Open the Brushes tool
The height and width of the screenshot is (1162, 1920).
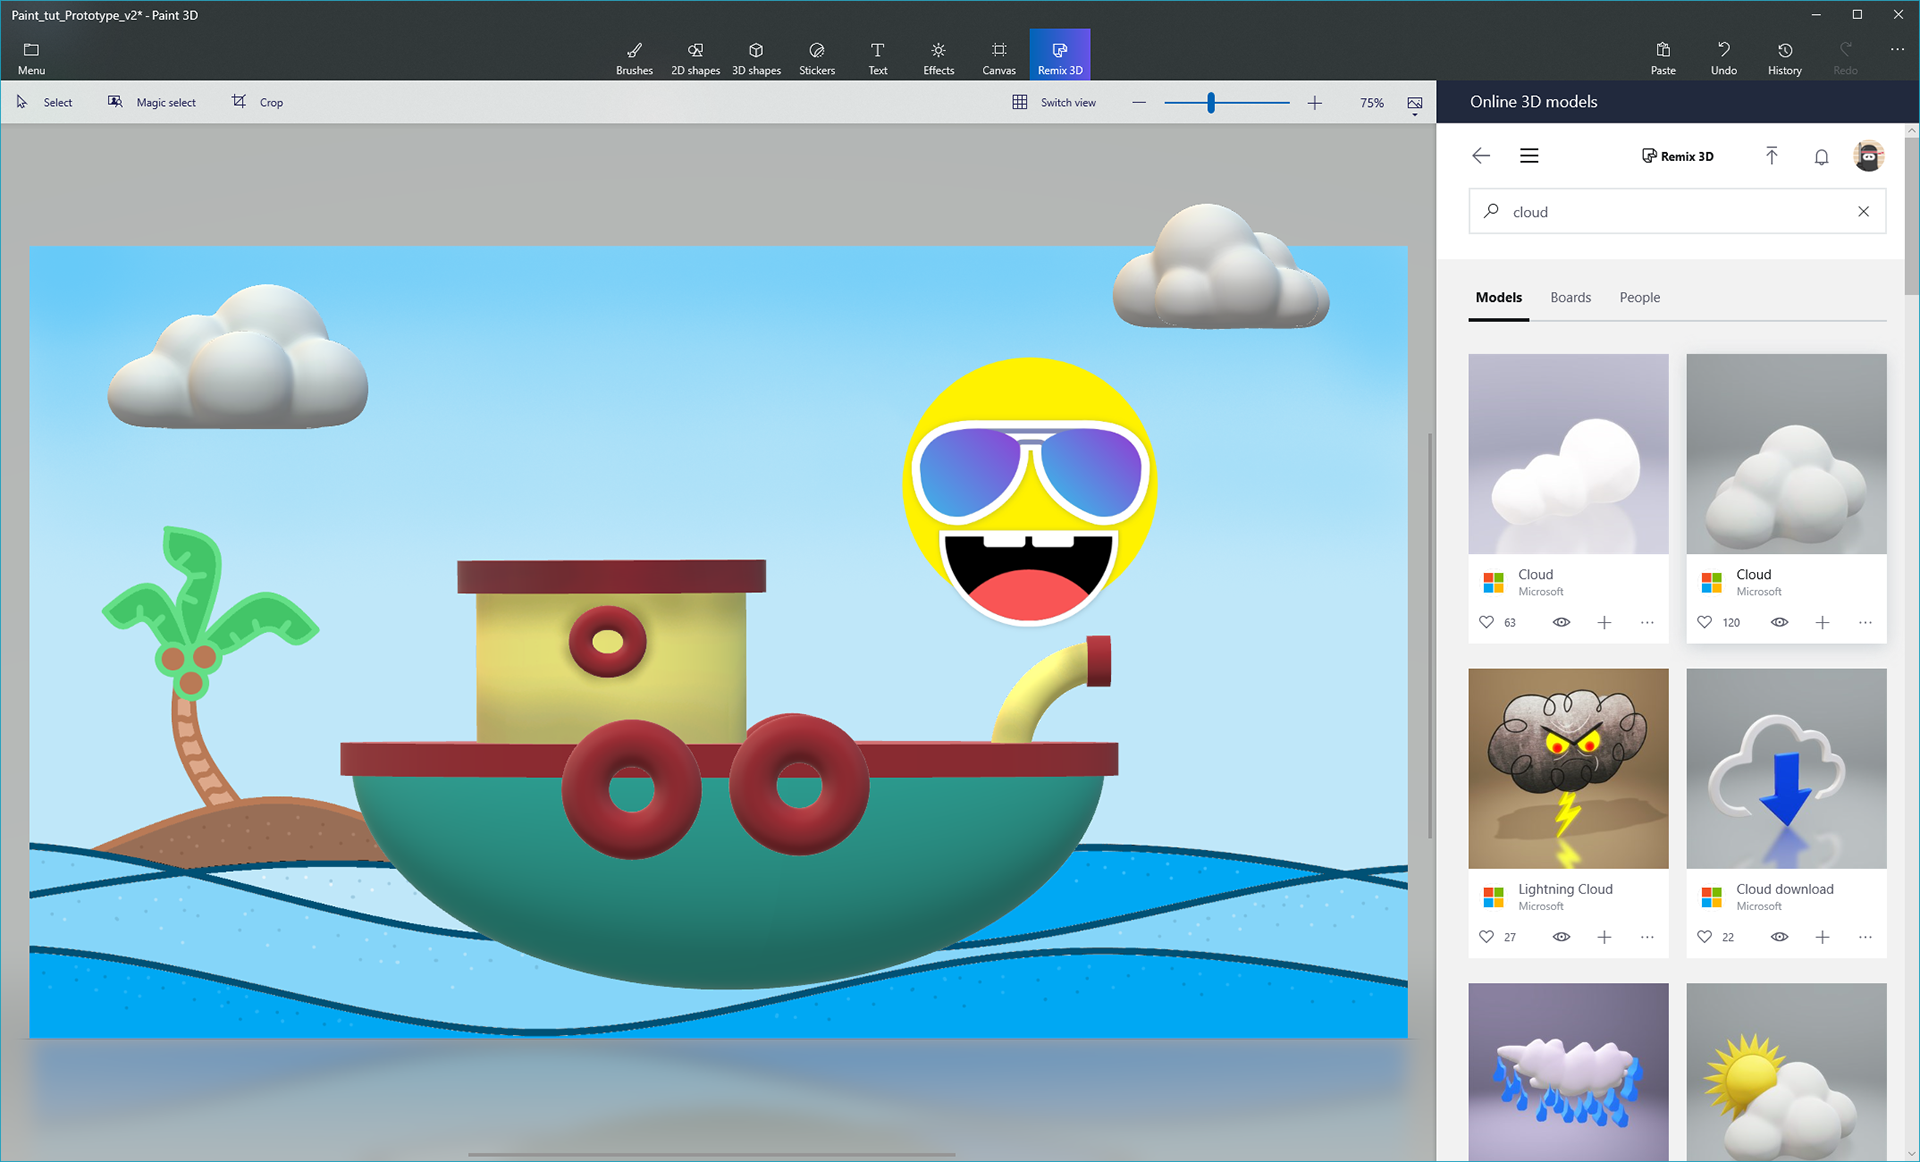634,57
